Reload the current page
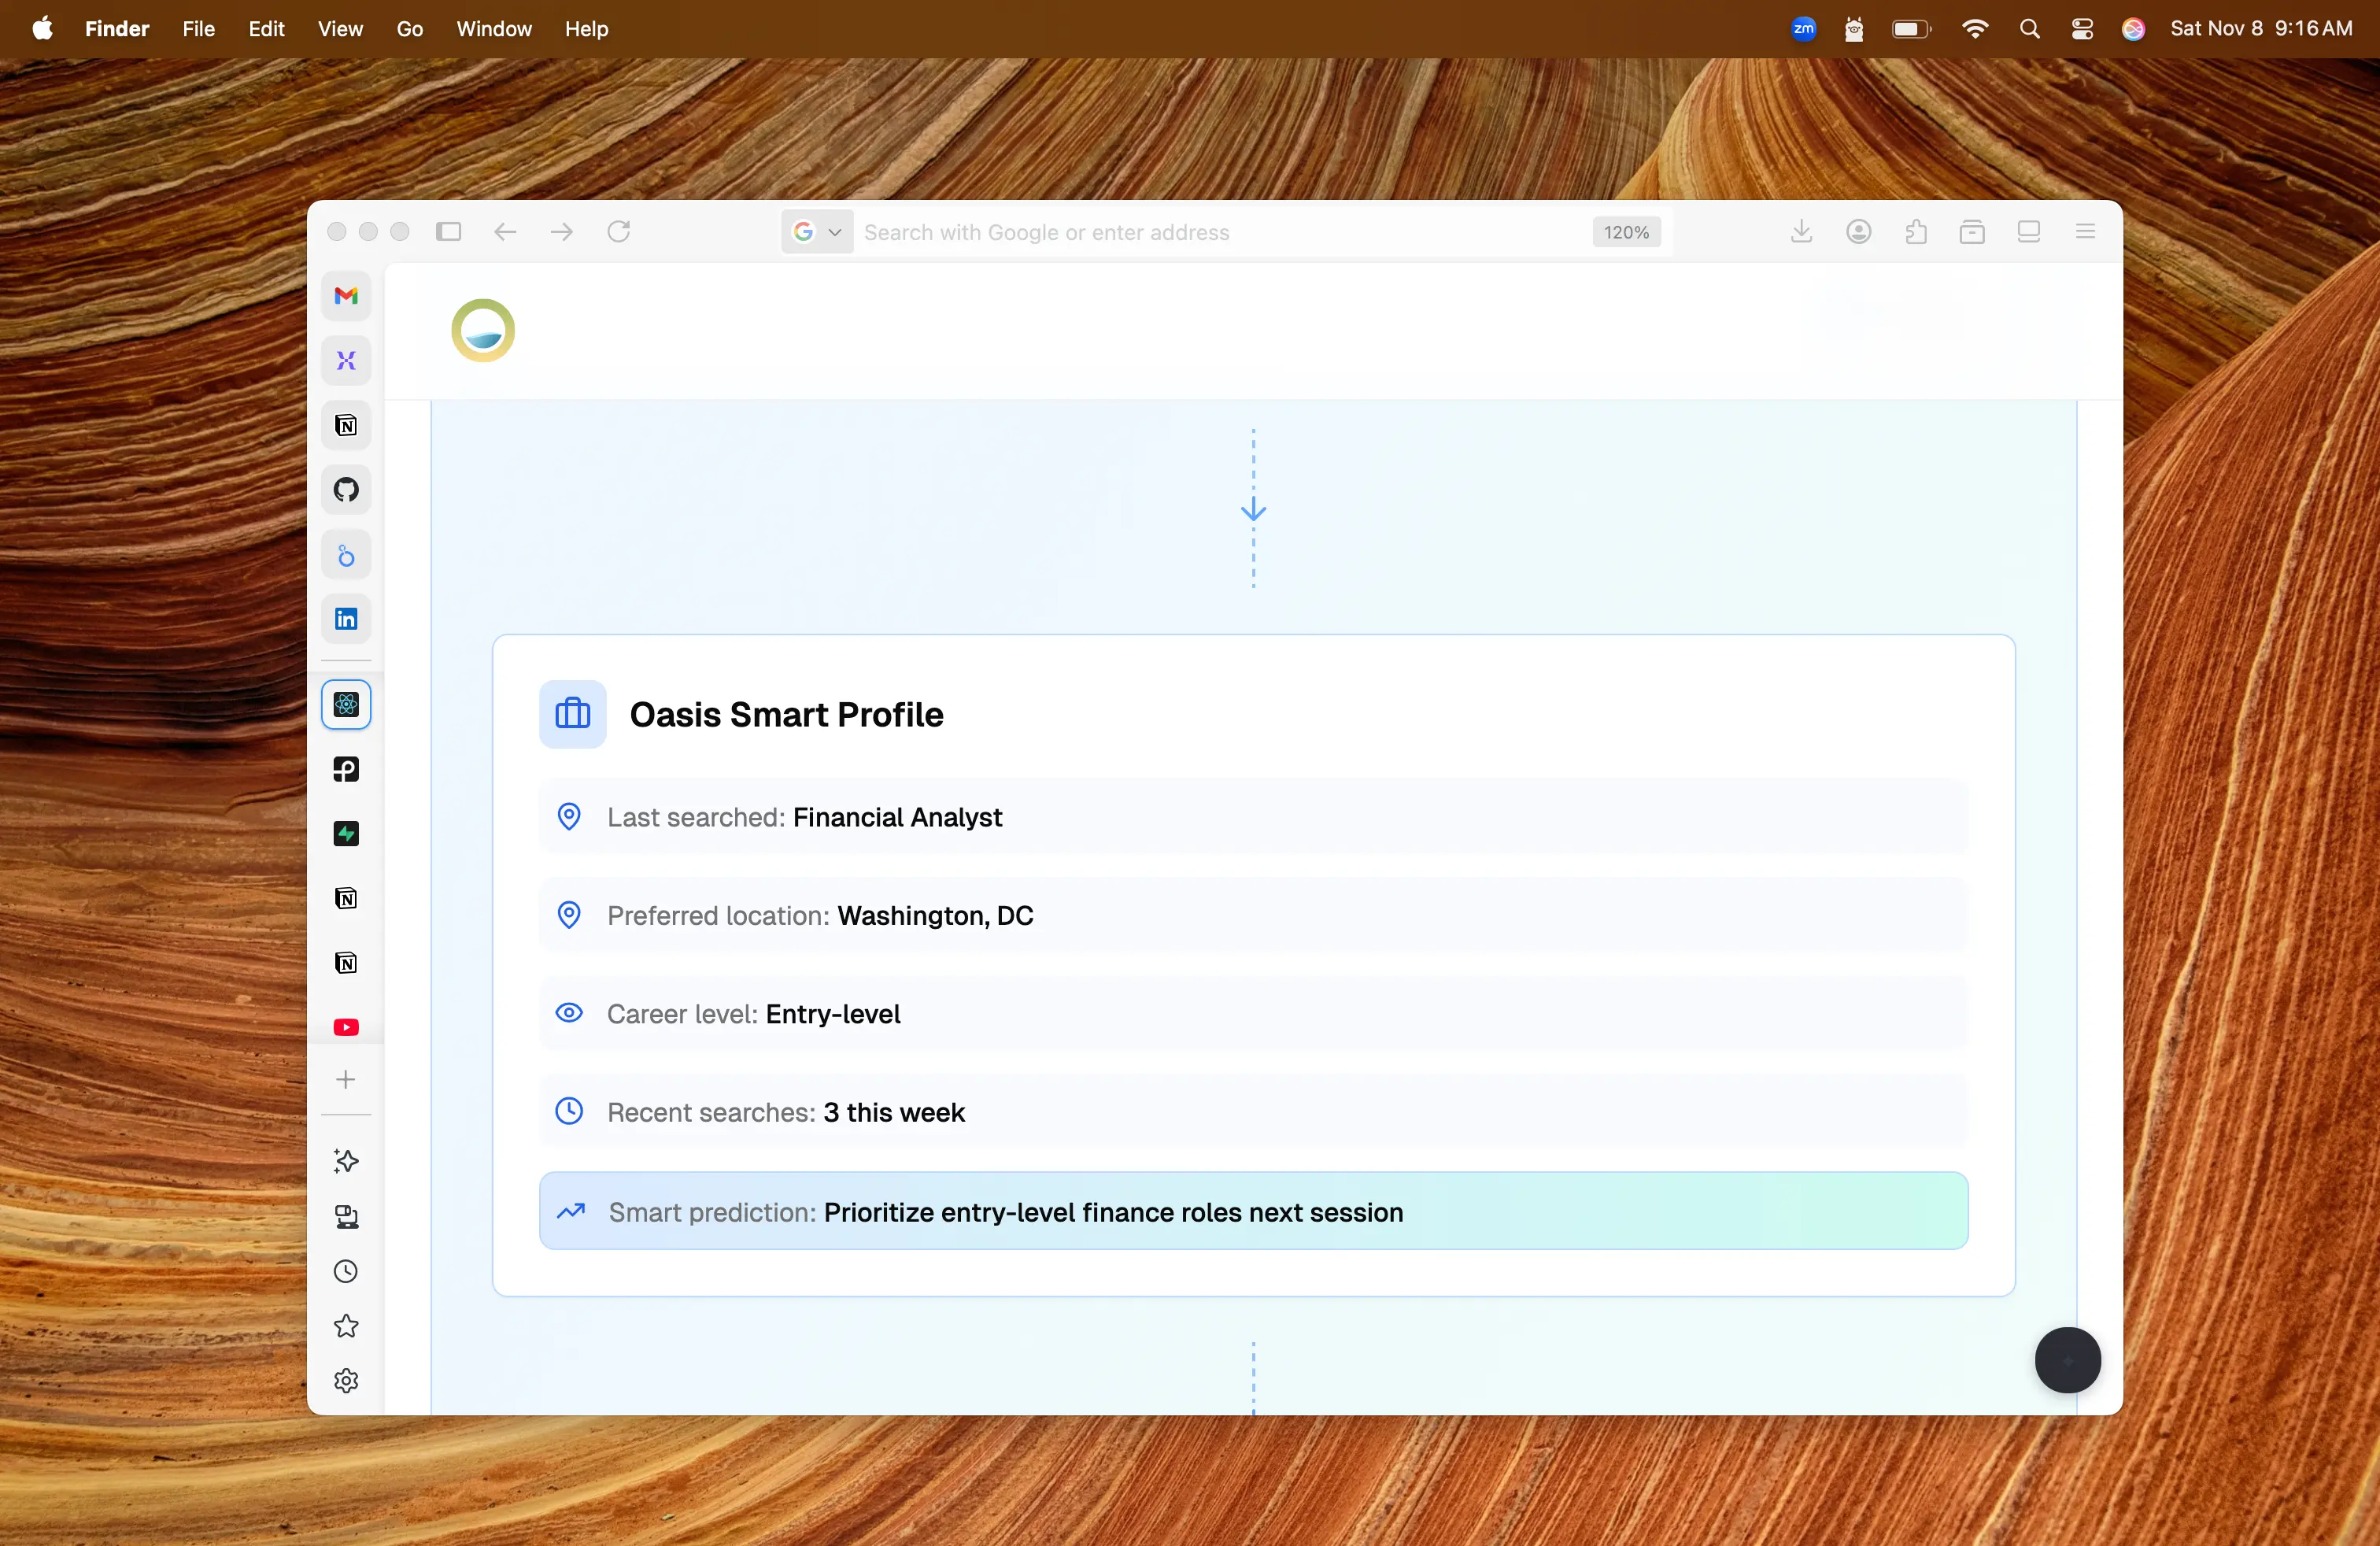Screen dimensions: 2380x1546 [x=619, y=231]
